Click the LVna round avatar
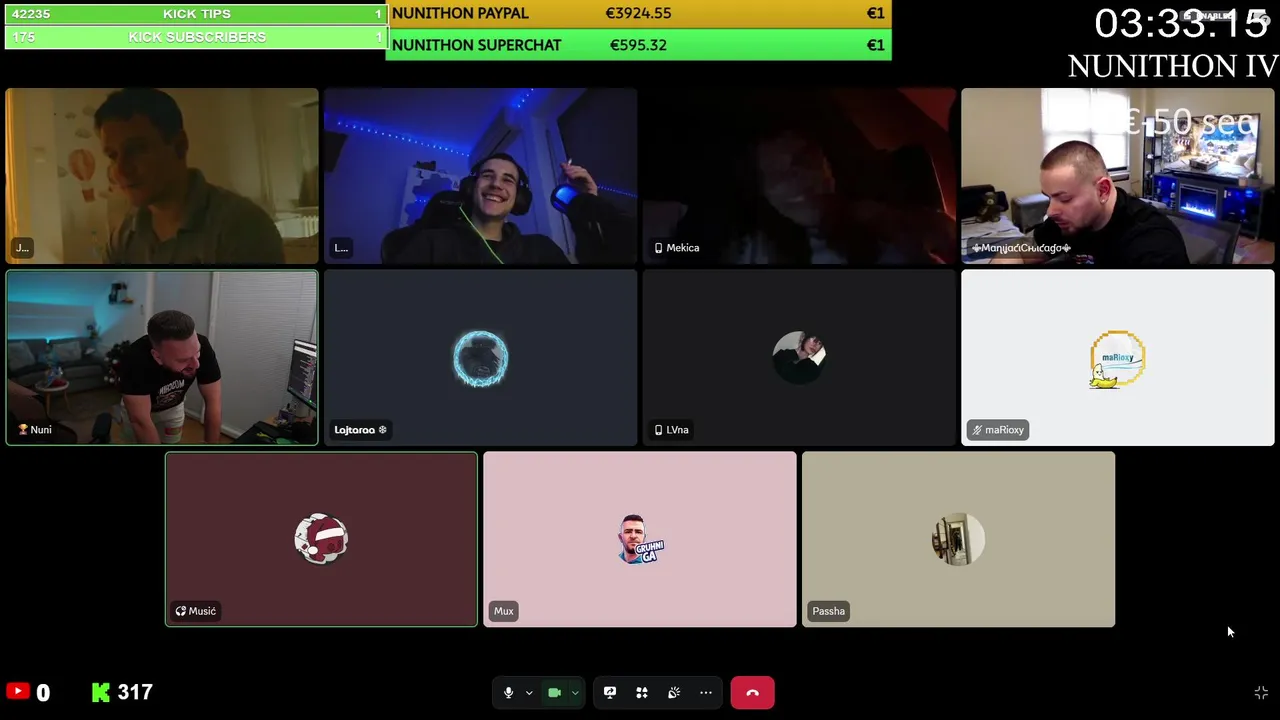The width and height of the screenshot is (1280, 720). [x=799, y=358]
